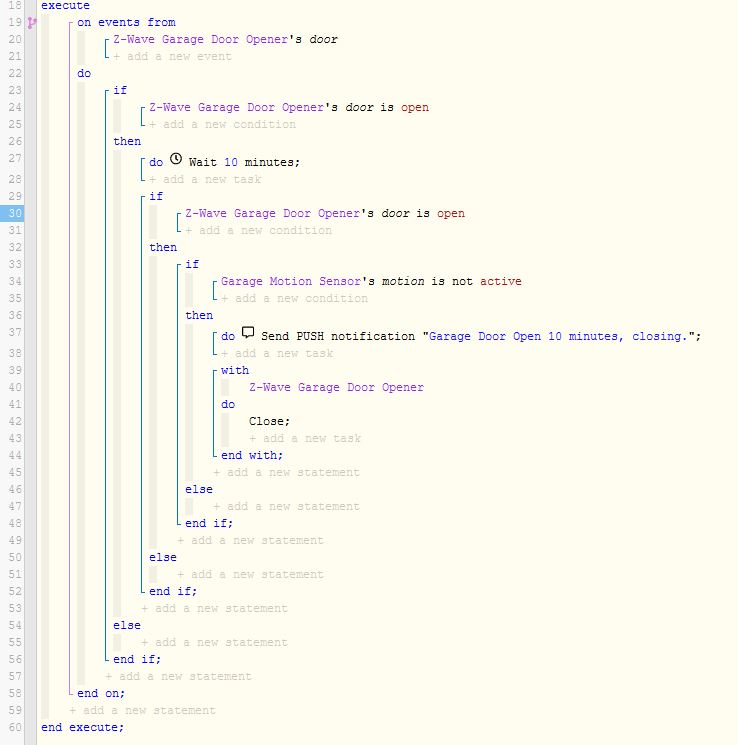Screen dimensions: 738x745
Task: Click the 'execute' keyword on line 18
Action: tap(65, 6)
